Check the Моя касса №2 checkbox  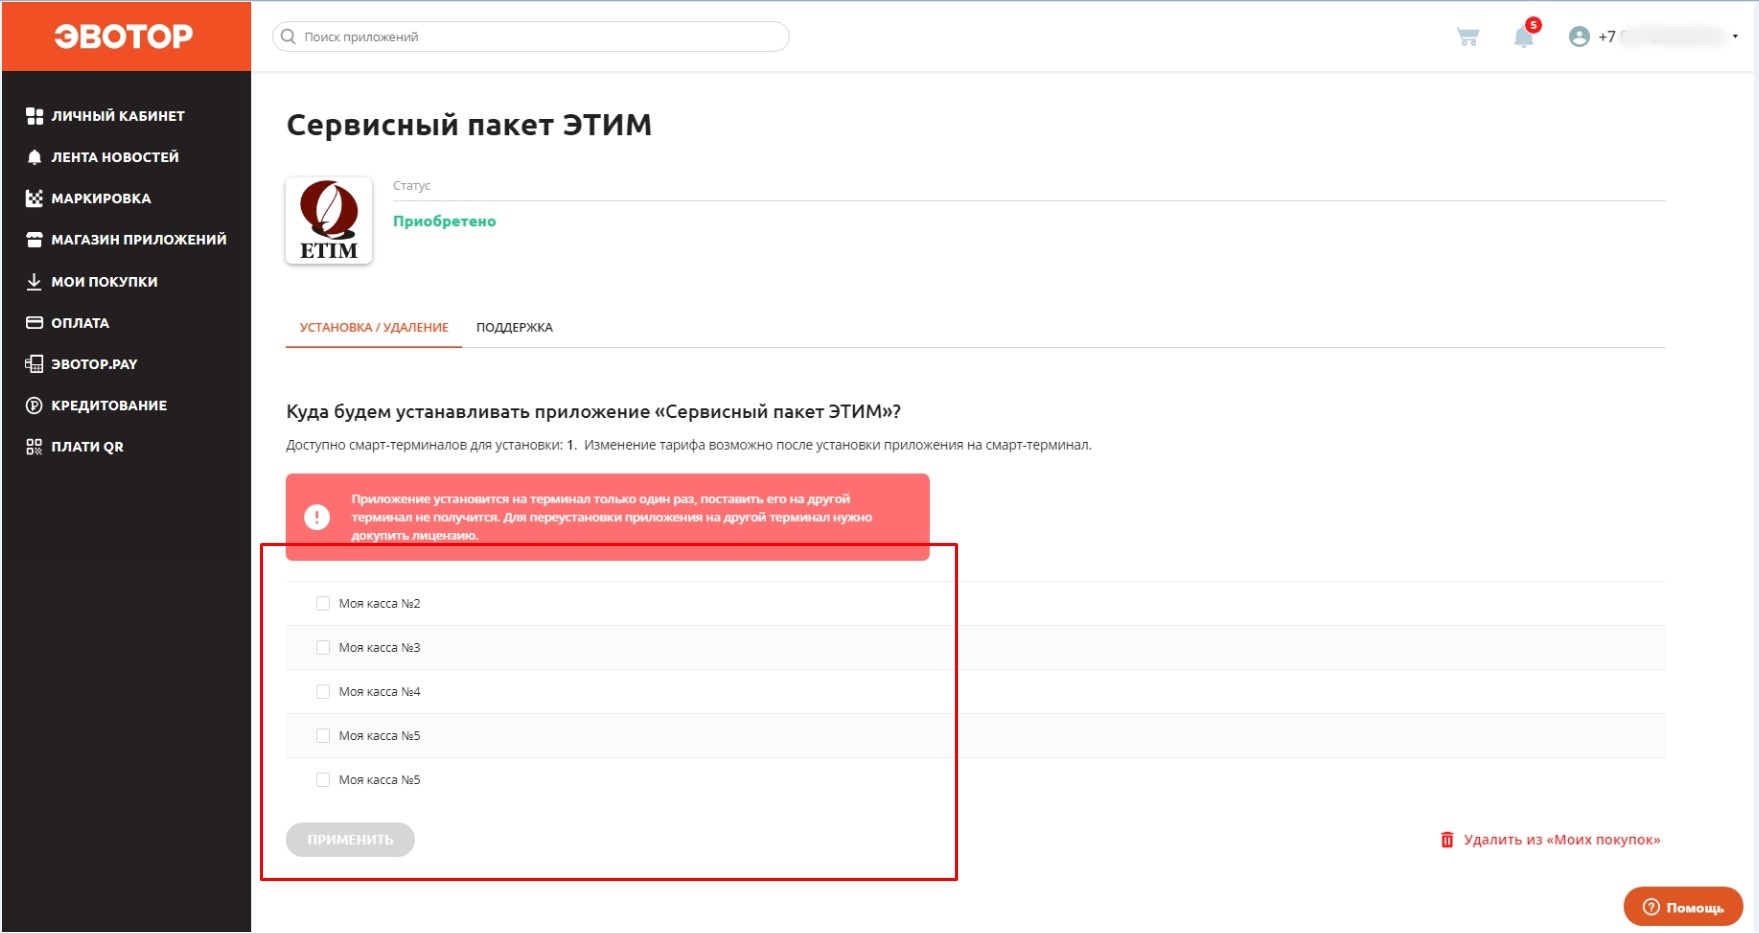[323, 603]
